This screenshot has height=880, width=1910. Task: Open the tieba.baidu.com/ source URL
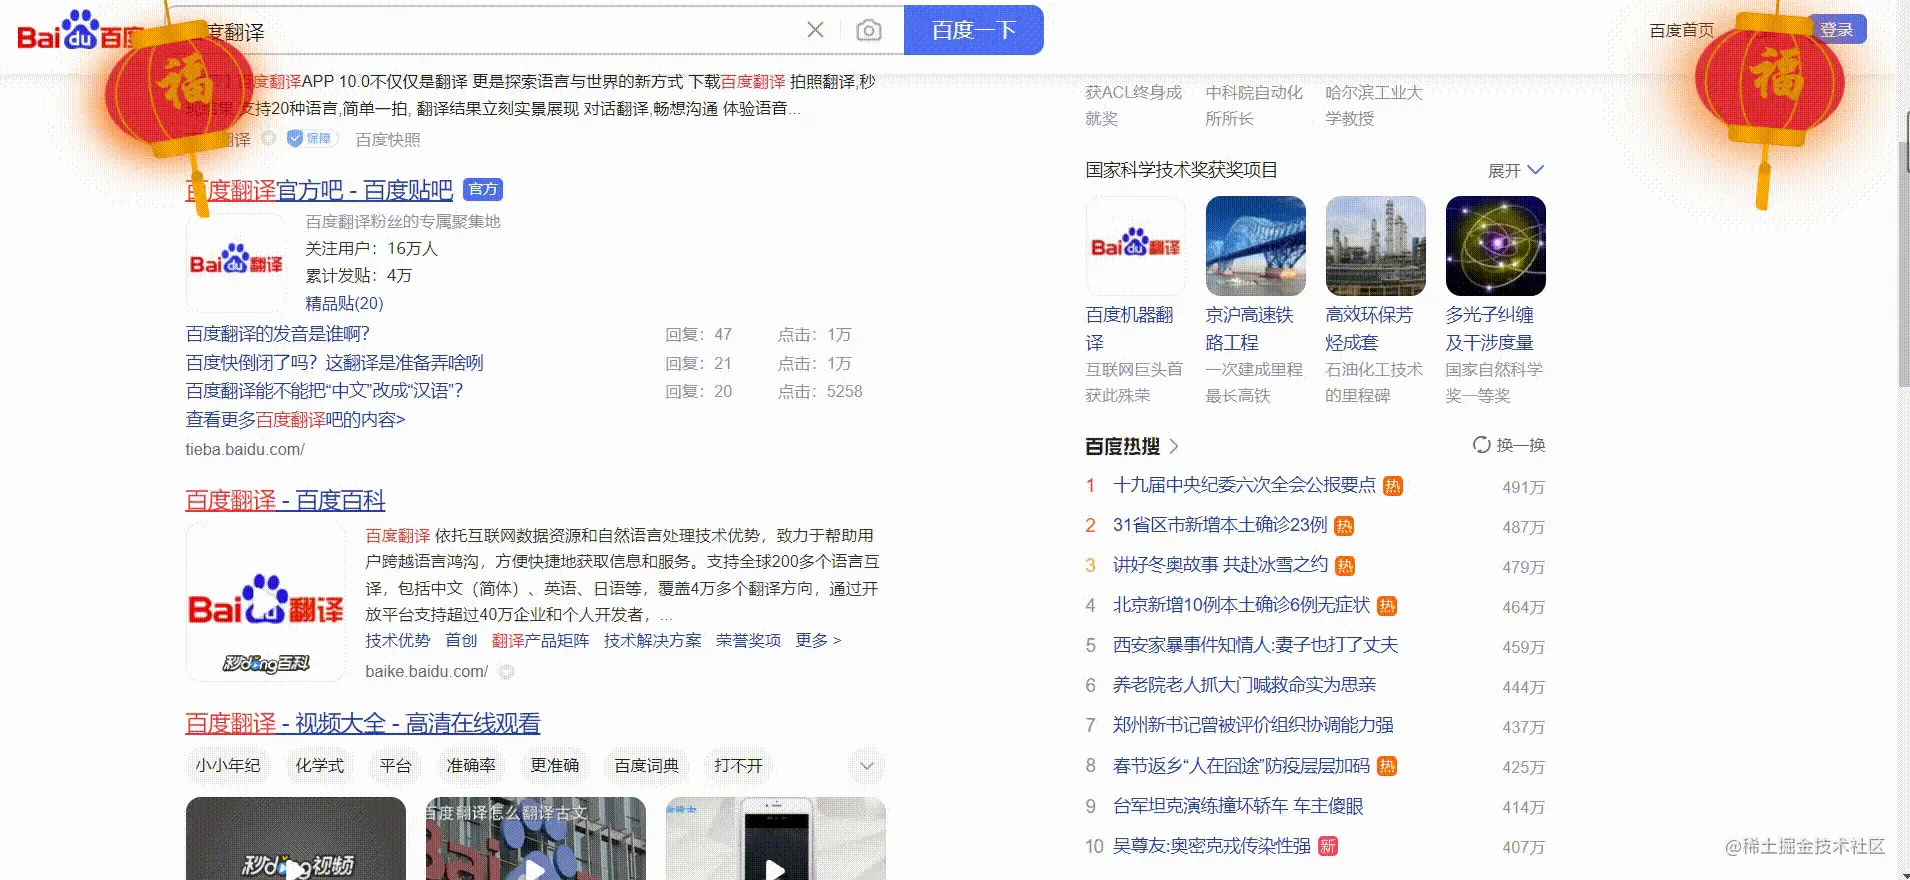pos(245,450)
